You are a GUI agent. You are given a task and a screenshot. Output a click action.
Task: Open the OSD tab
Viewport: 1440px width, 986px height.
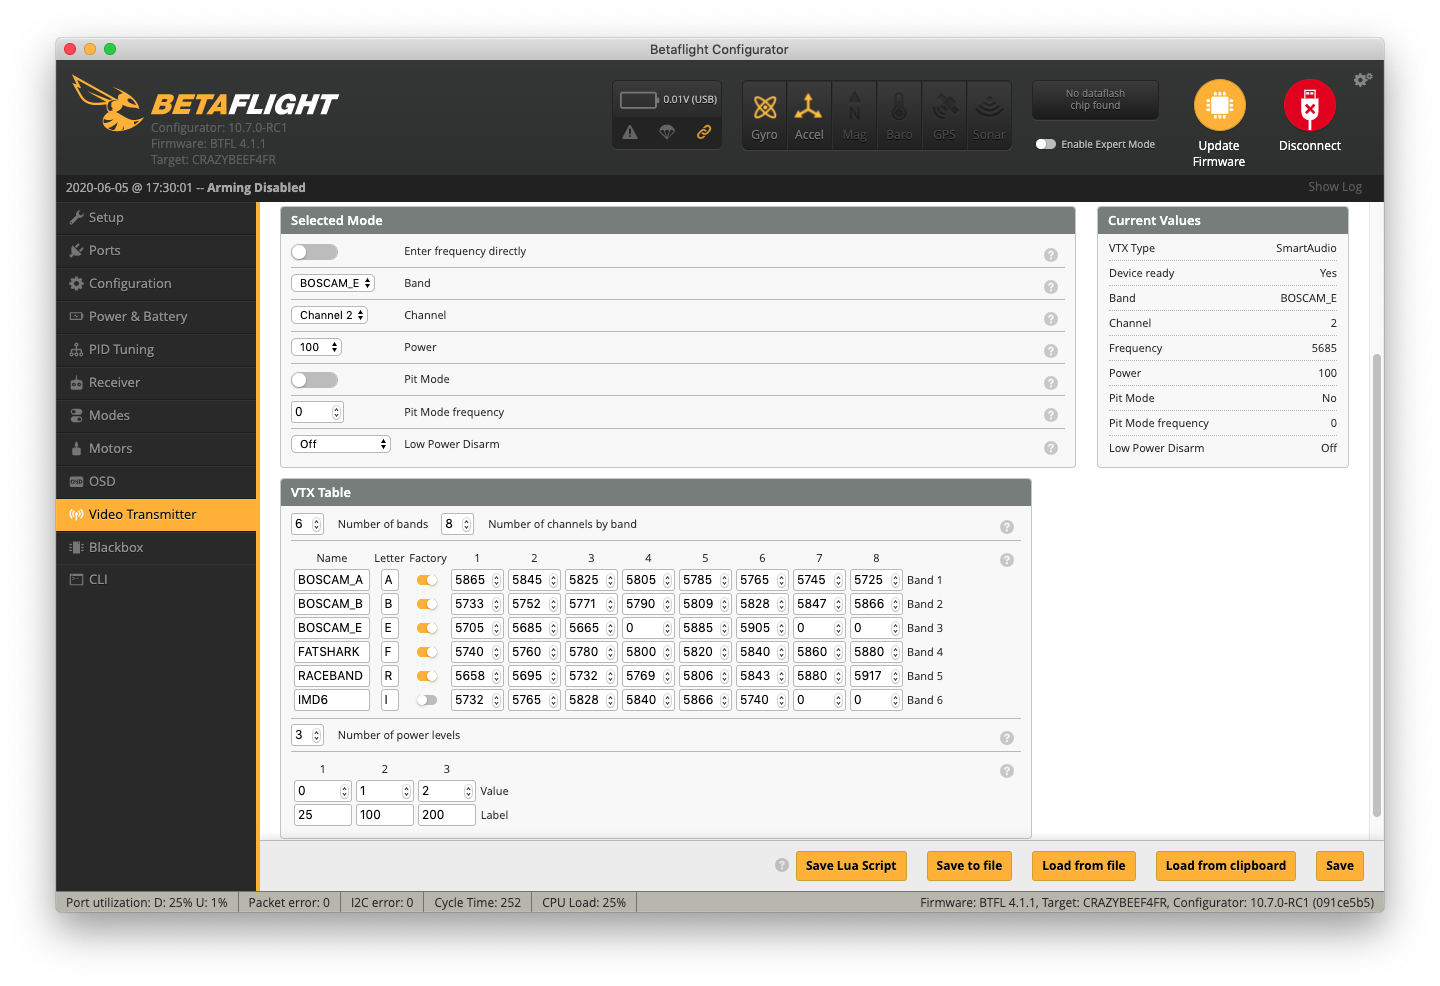point(156,482)
